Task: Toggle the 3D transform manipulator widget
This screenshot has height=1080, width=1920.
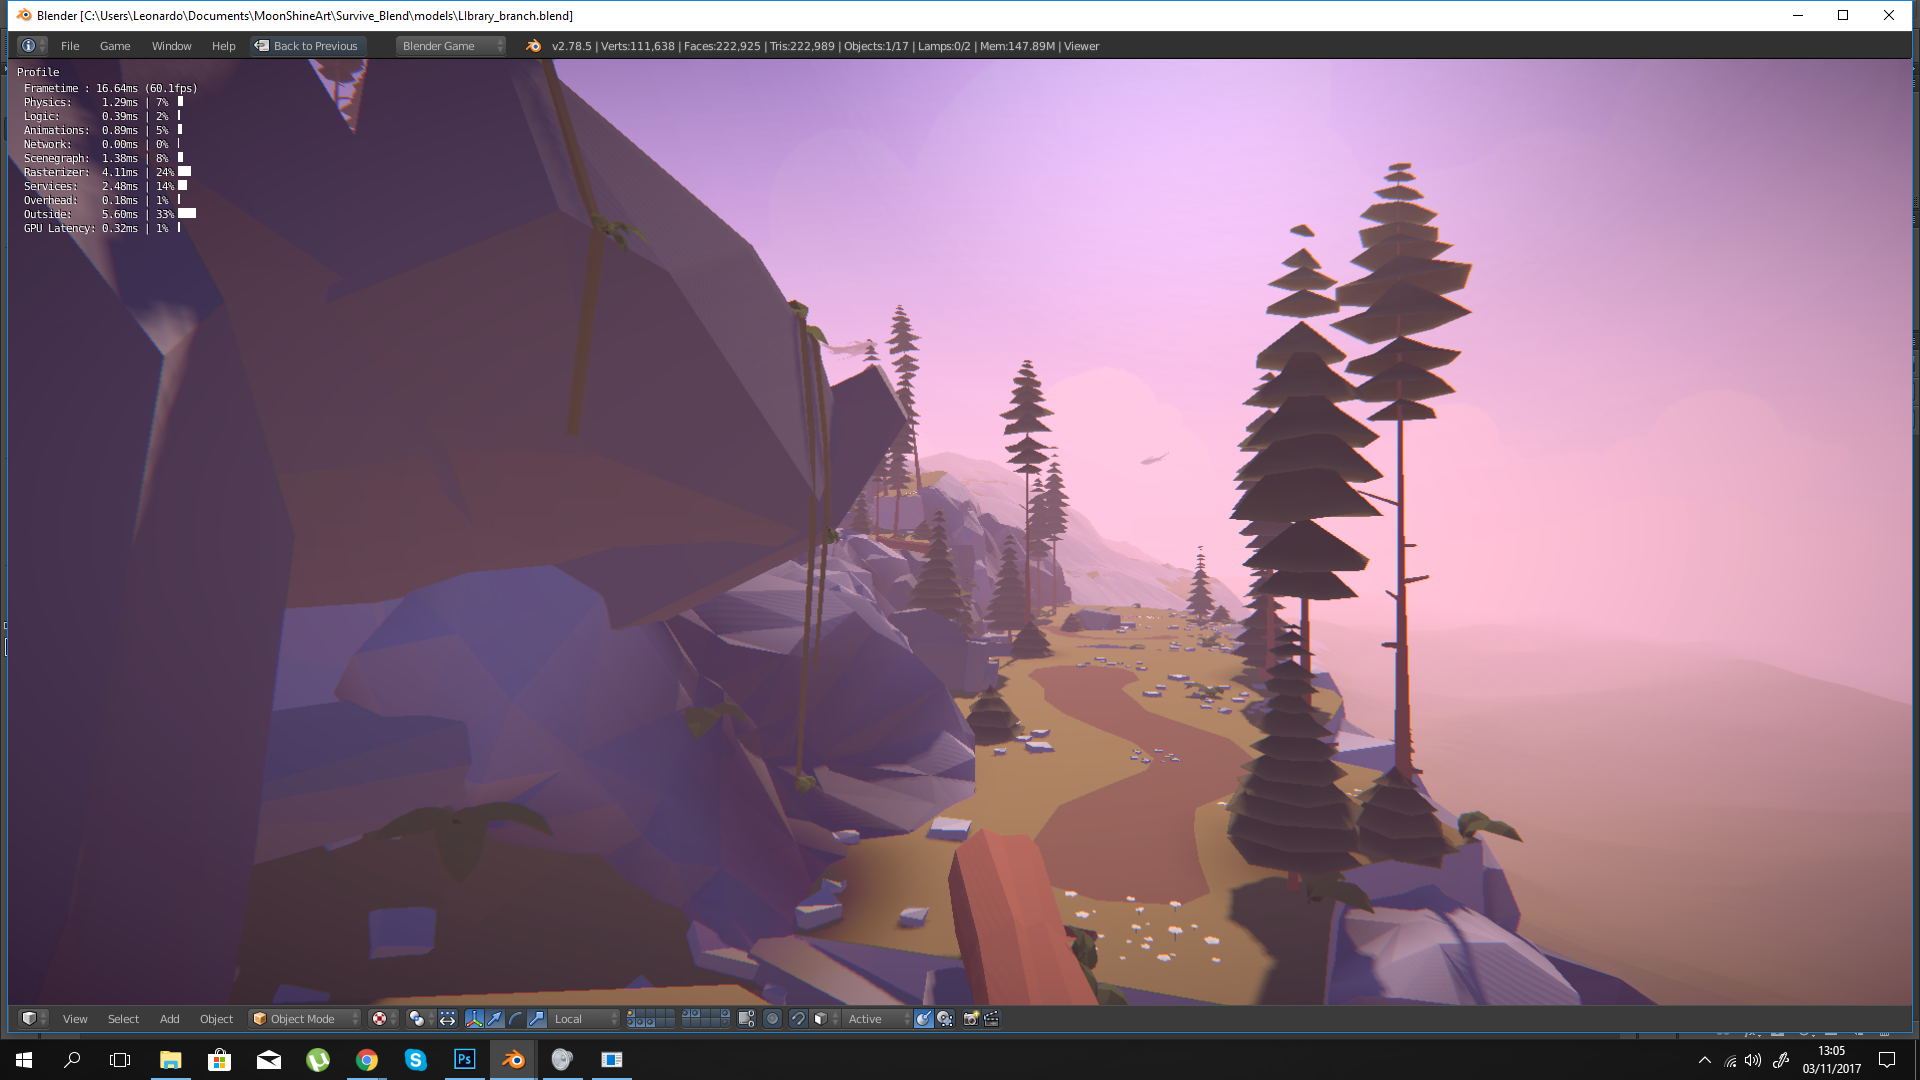Action: click(475, 1018)
